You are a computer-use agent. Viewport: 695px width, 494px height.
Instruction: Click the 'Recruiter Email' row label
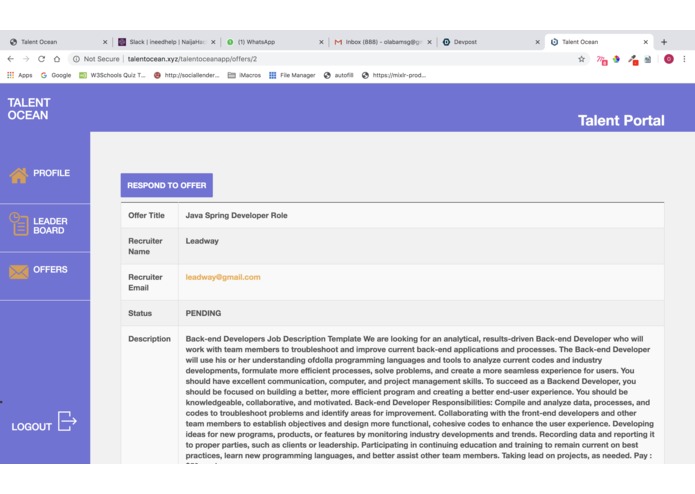[x=145, y=282]
